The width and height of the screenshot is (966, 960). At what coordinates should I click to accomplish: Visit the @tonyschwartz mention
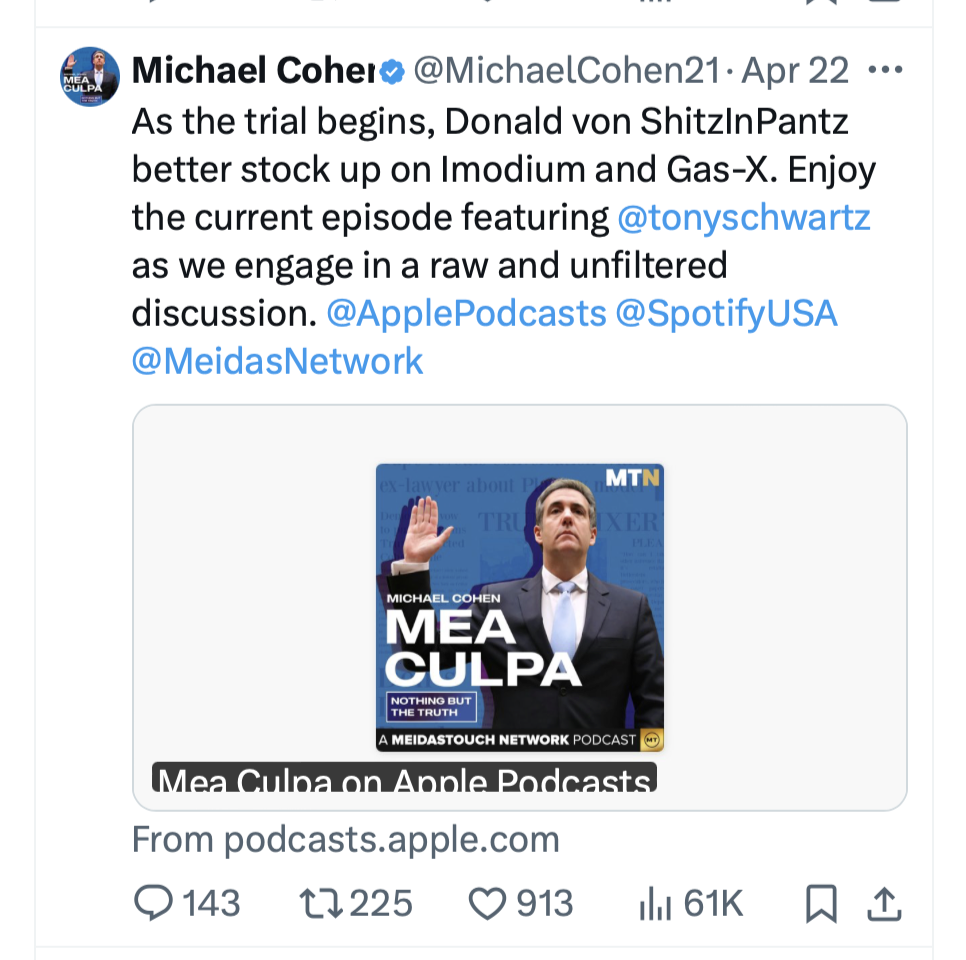(744, 217)
